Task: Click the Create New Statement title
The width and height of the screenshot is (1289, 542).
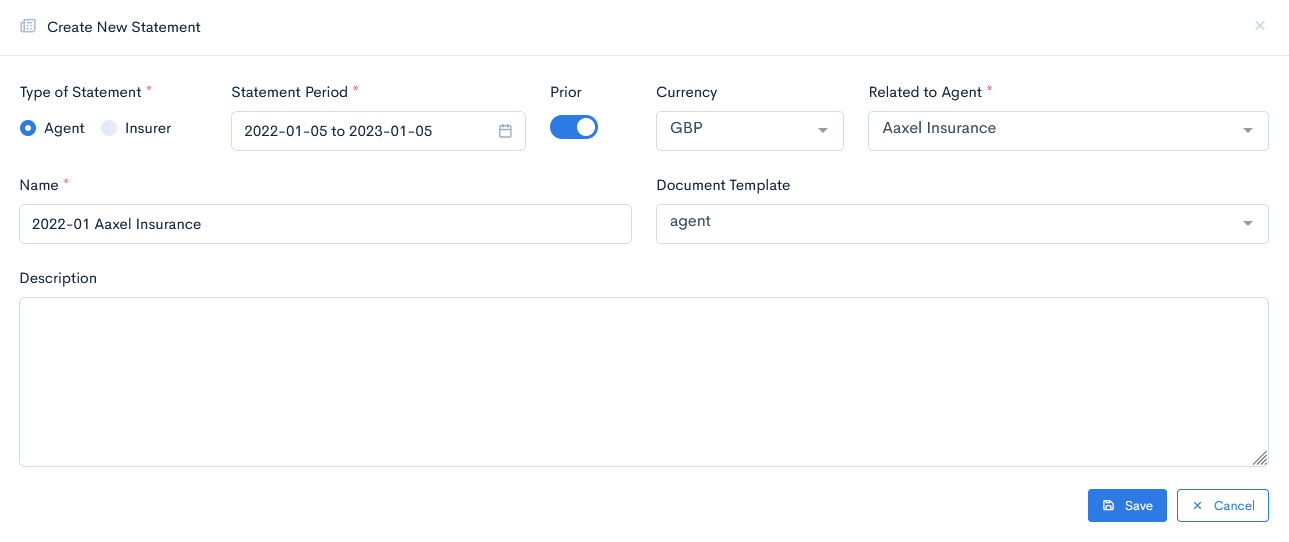Action: [x=124, y=27]
